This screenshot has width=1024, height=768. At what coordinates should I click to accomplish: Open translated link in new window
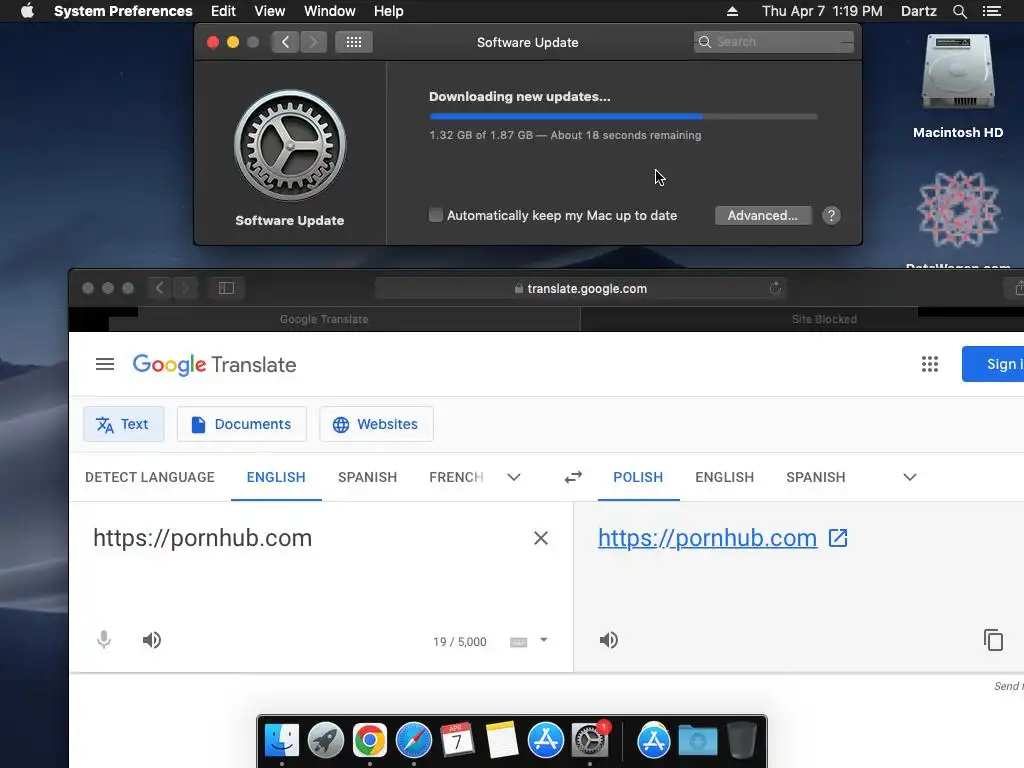(838, 538)
